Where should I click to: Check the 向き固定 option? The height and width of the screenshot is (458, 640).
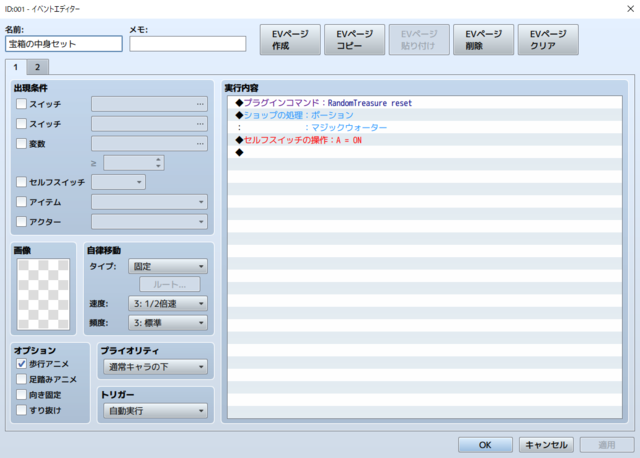pyautogui.click(x=21, y=395)
